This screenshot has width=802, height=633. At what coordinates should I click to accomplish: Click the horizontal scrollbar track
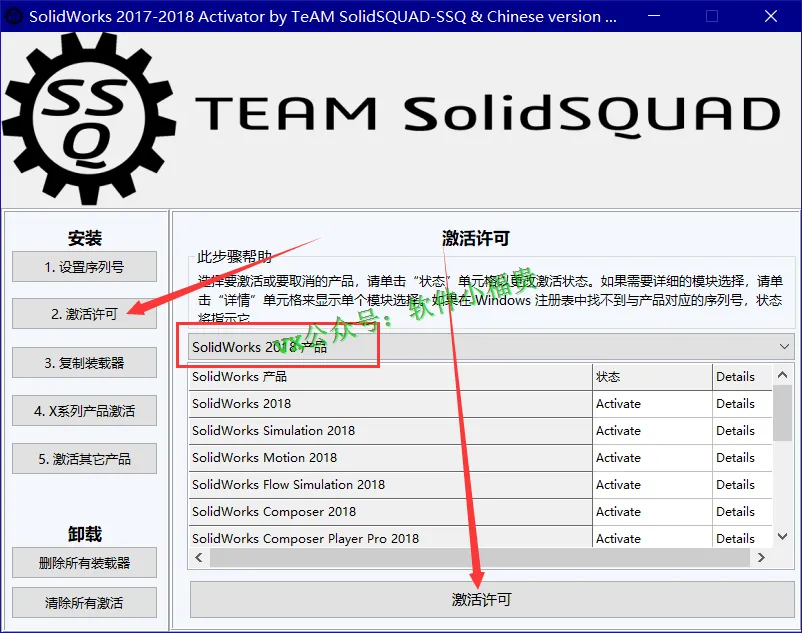pos(480,557)
